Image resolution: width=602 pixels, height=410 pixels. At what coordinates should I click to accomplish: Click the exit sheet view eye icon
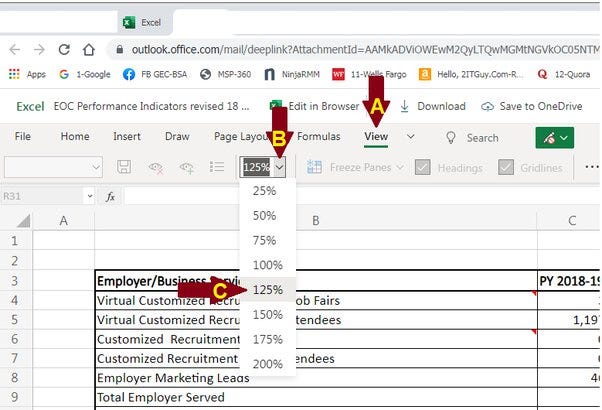pos(156,167)
